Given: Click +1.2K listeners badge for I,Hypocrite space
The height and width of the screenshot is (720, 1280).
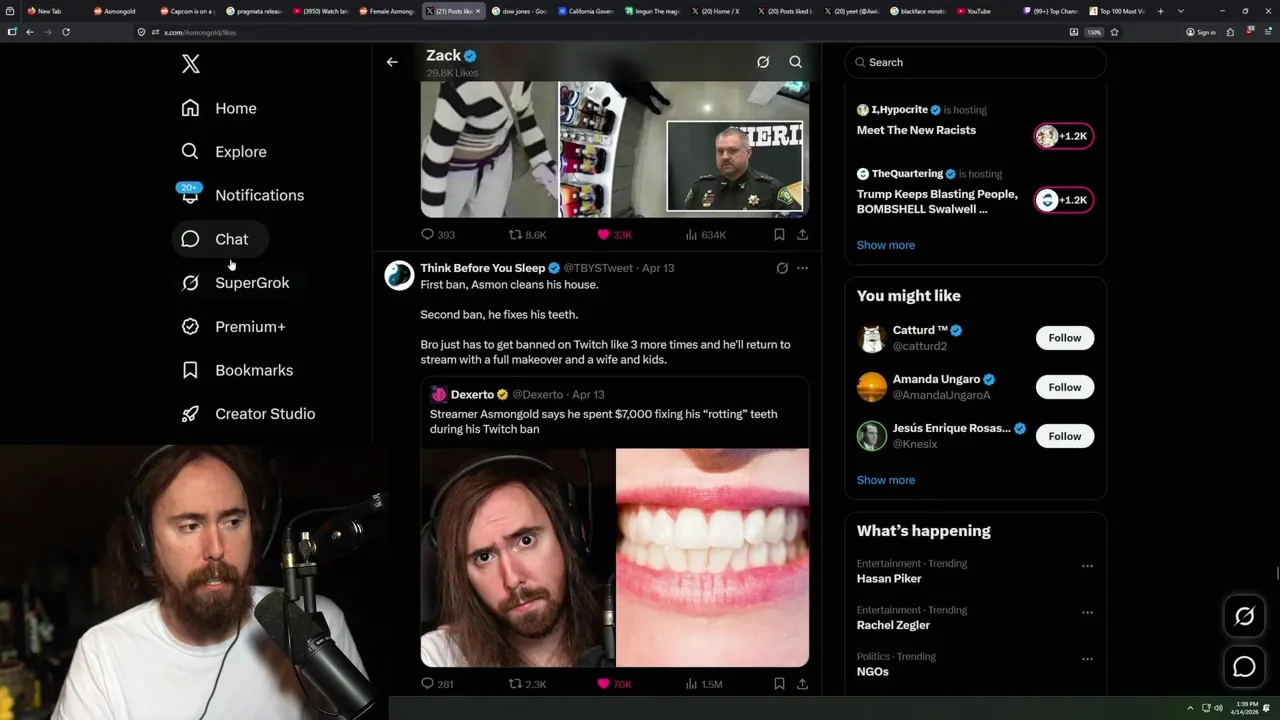Looking at the screenshot, I should point(1064,136).
